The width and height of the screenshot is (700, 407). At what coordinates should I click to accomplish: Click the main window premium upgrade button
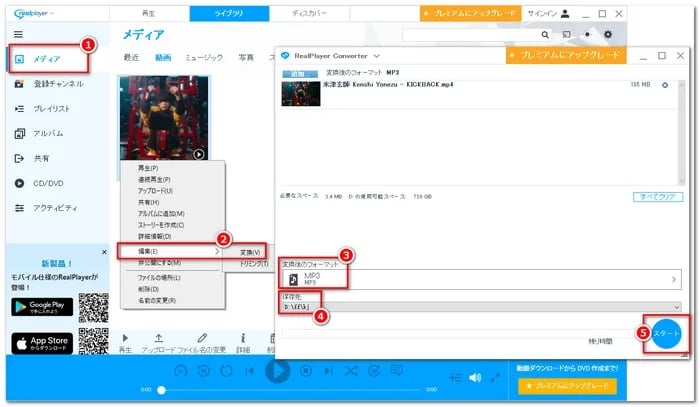[x=471, y=13]
